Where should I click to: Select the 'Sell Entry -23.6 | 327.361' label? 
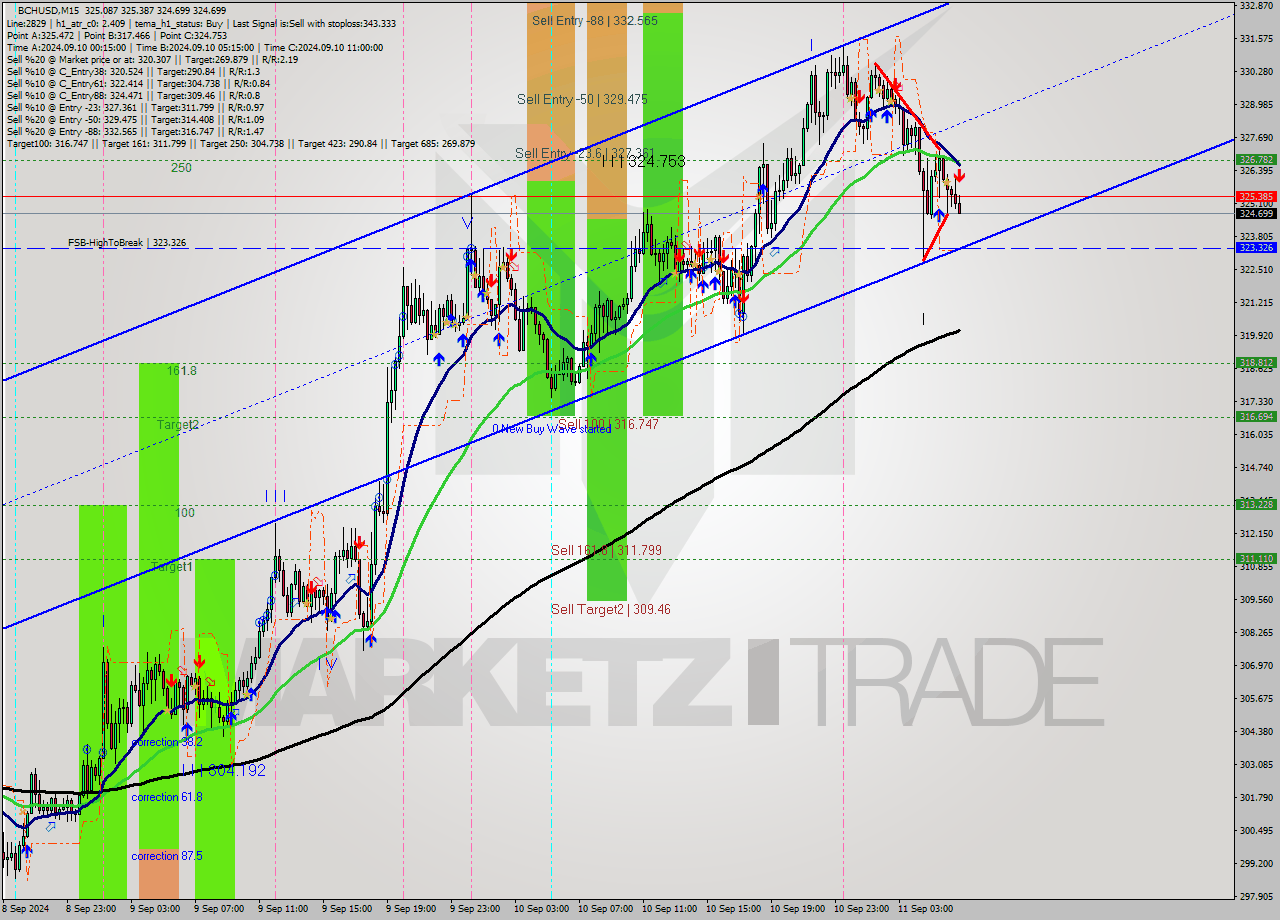coord(585,153)
